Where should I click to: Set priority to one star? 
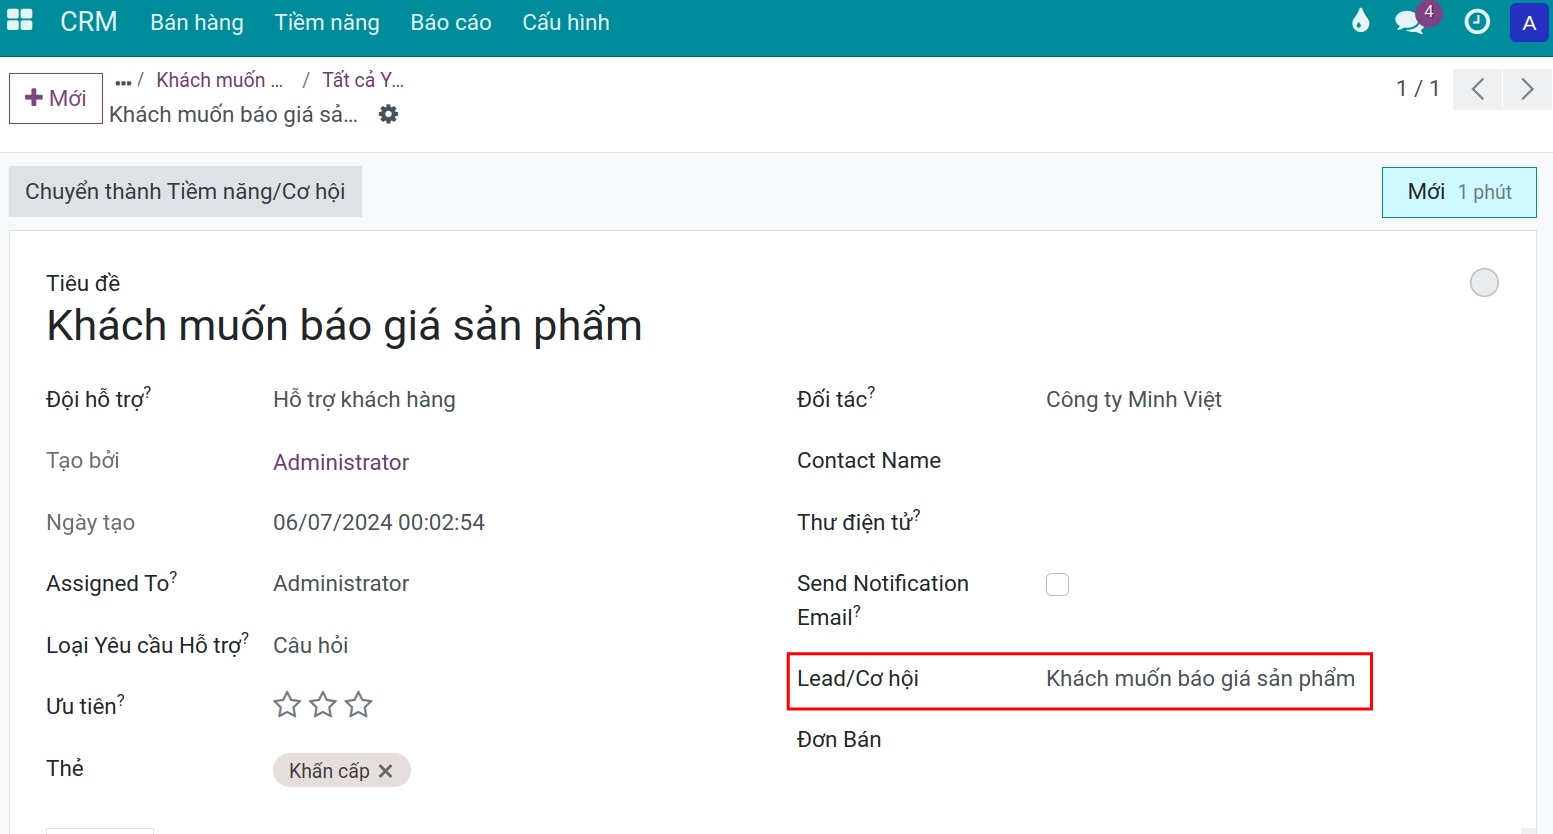tap(287, 705)
